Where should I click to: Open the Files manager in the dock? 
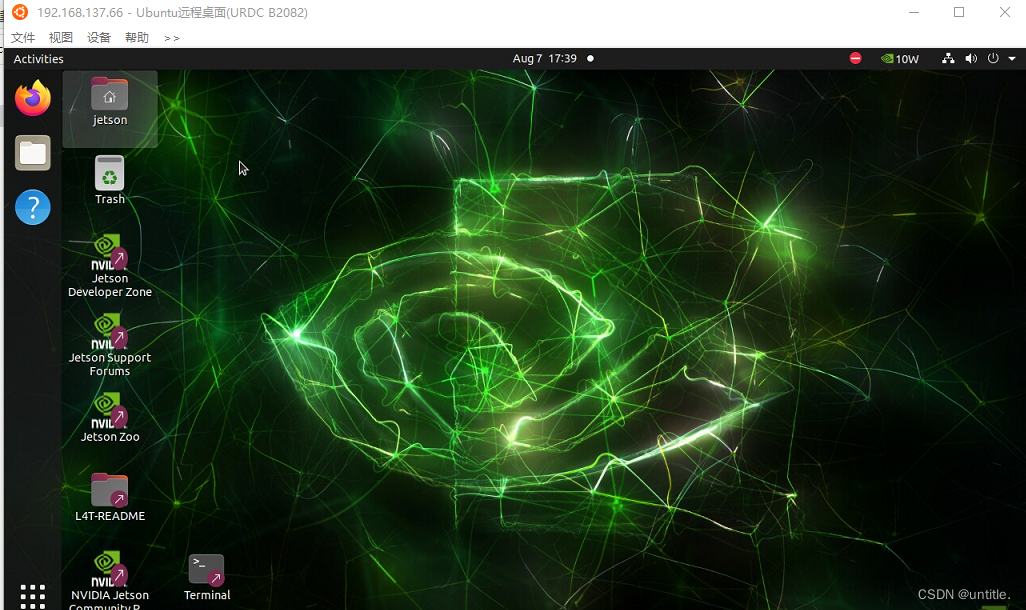click(33, 153)
